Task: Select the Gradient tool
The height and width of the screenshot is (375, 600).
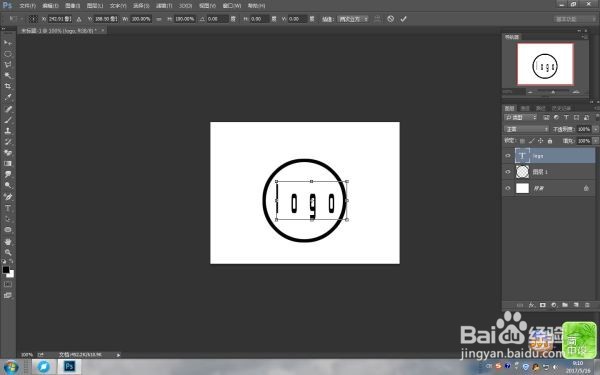Action: tap(8, 163)
